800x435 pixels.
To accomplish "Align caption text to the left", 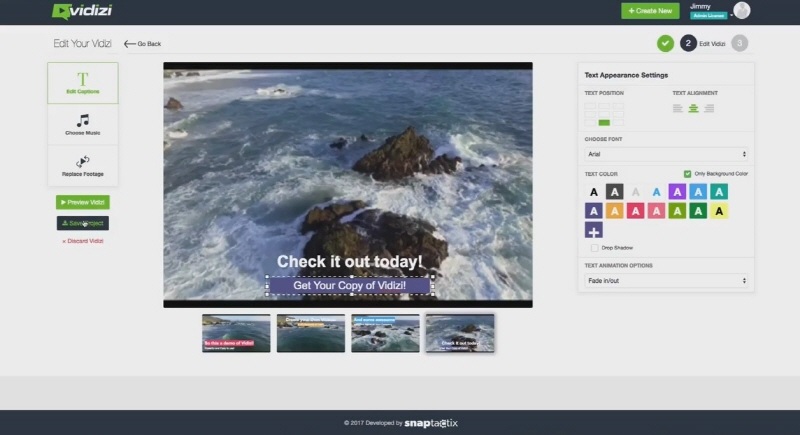I will (x=678, y=108).
